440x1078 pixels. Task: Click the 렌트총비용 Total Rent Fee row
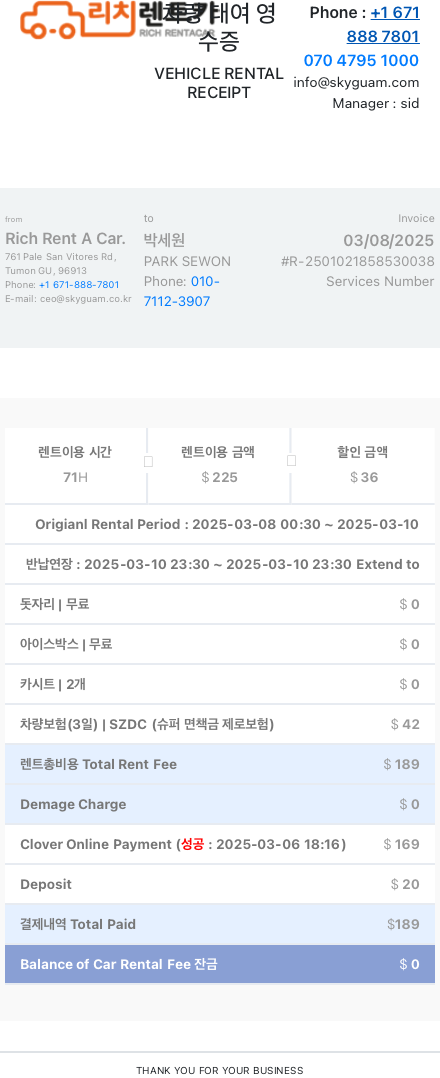click(220, 764)
